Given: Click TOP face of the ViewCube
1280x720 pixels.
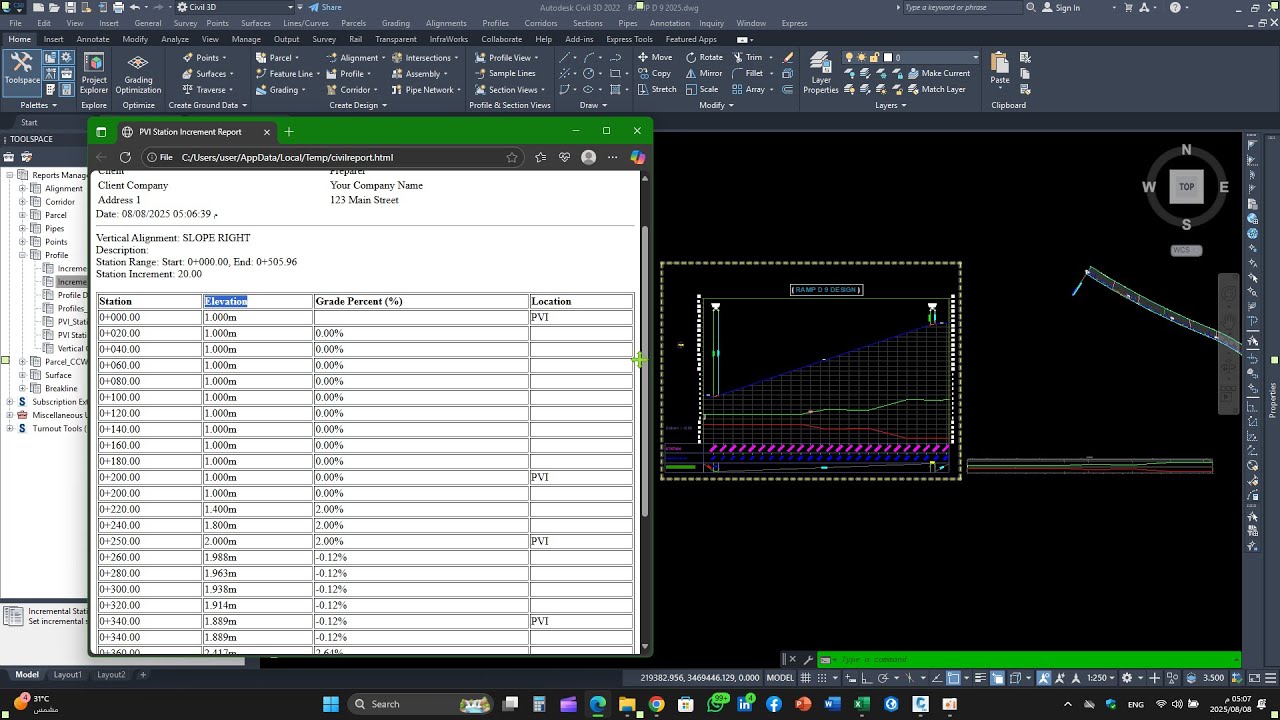Looking at the screenshot, I should [x=1186, y=187].
